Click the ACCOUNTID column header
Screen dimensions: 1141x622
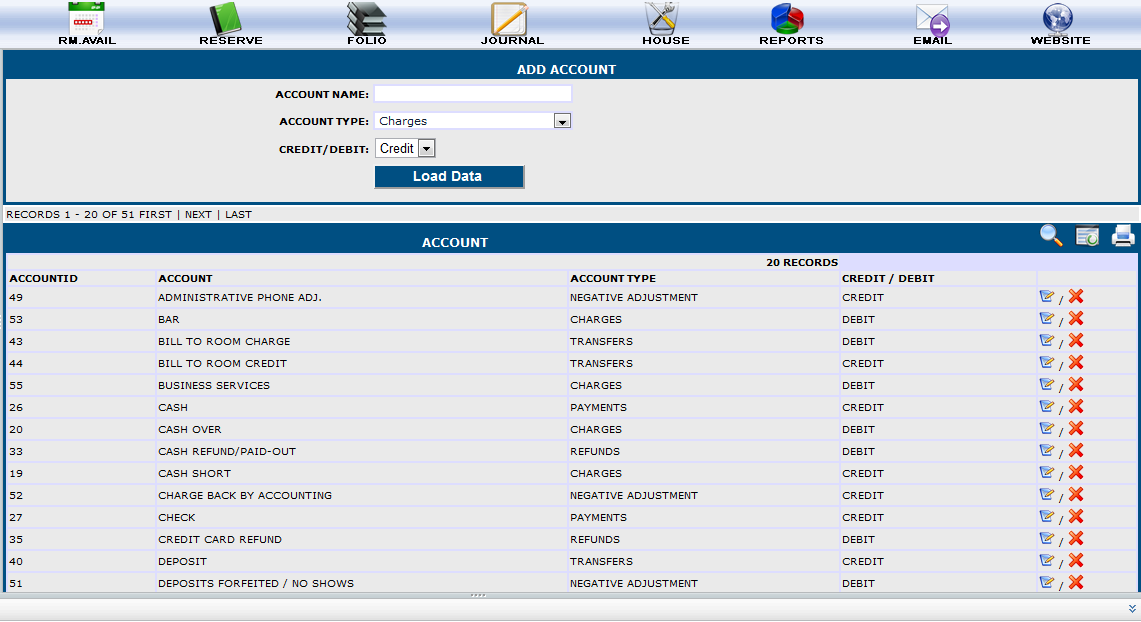coord(44,279)
